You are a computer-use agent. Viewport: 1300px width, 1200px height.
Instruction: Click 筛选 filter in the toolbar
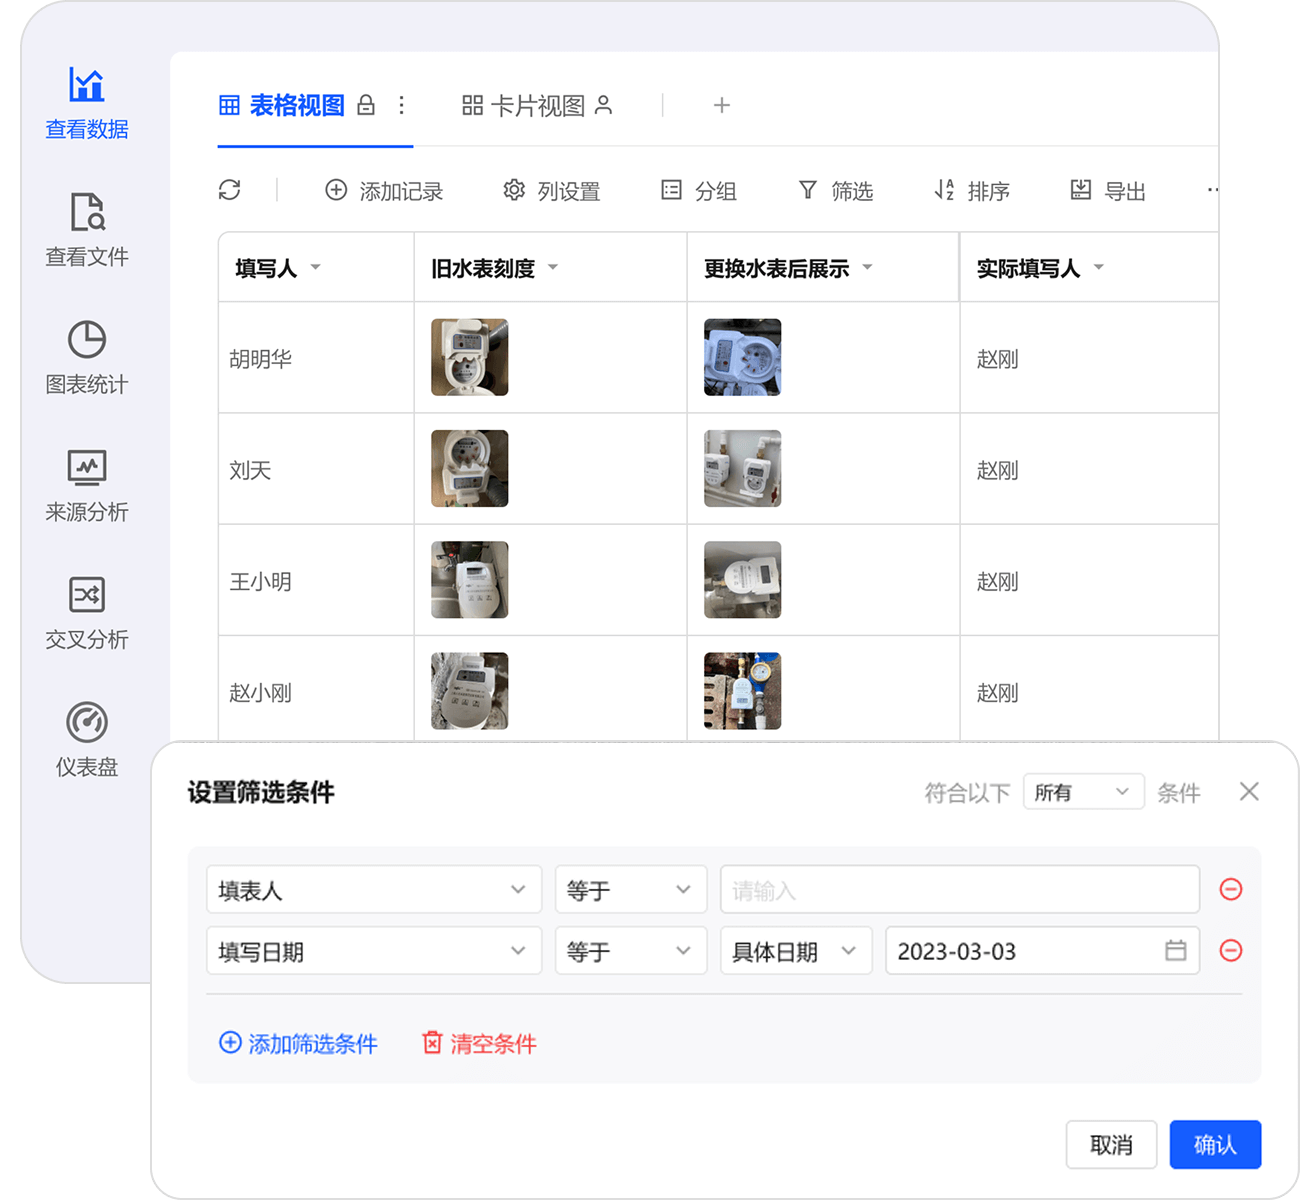pos(836,191)
